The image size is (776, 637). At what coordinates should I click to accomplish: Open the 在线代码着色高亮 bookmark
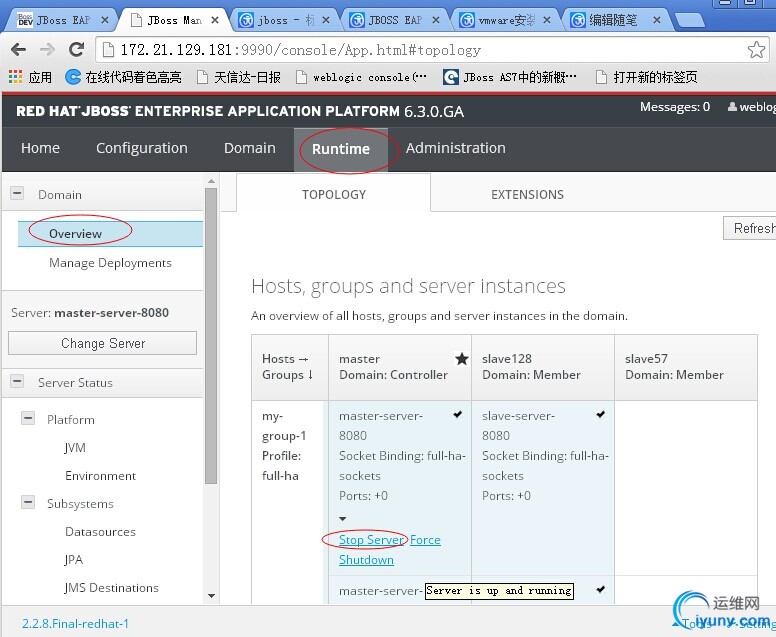[x=124, y=77]
